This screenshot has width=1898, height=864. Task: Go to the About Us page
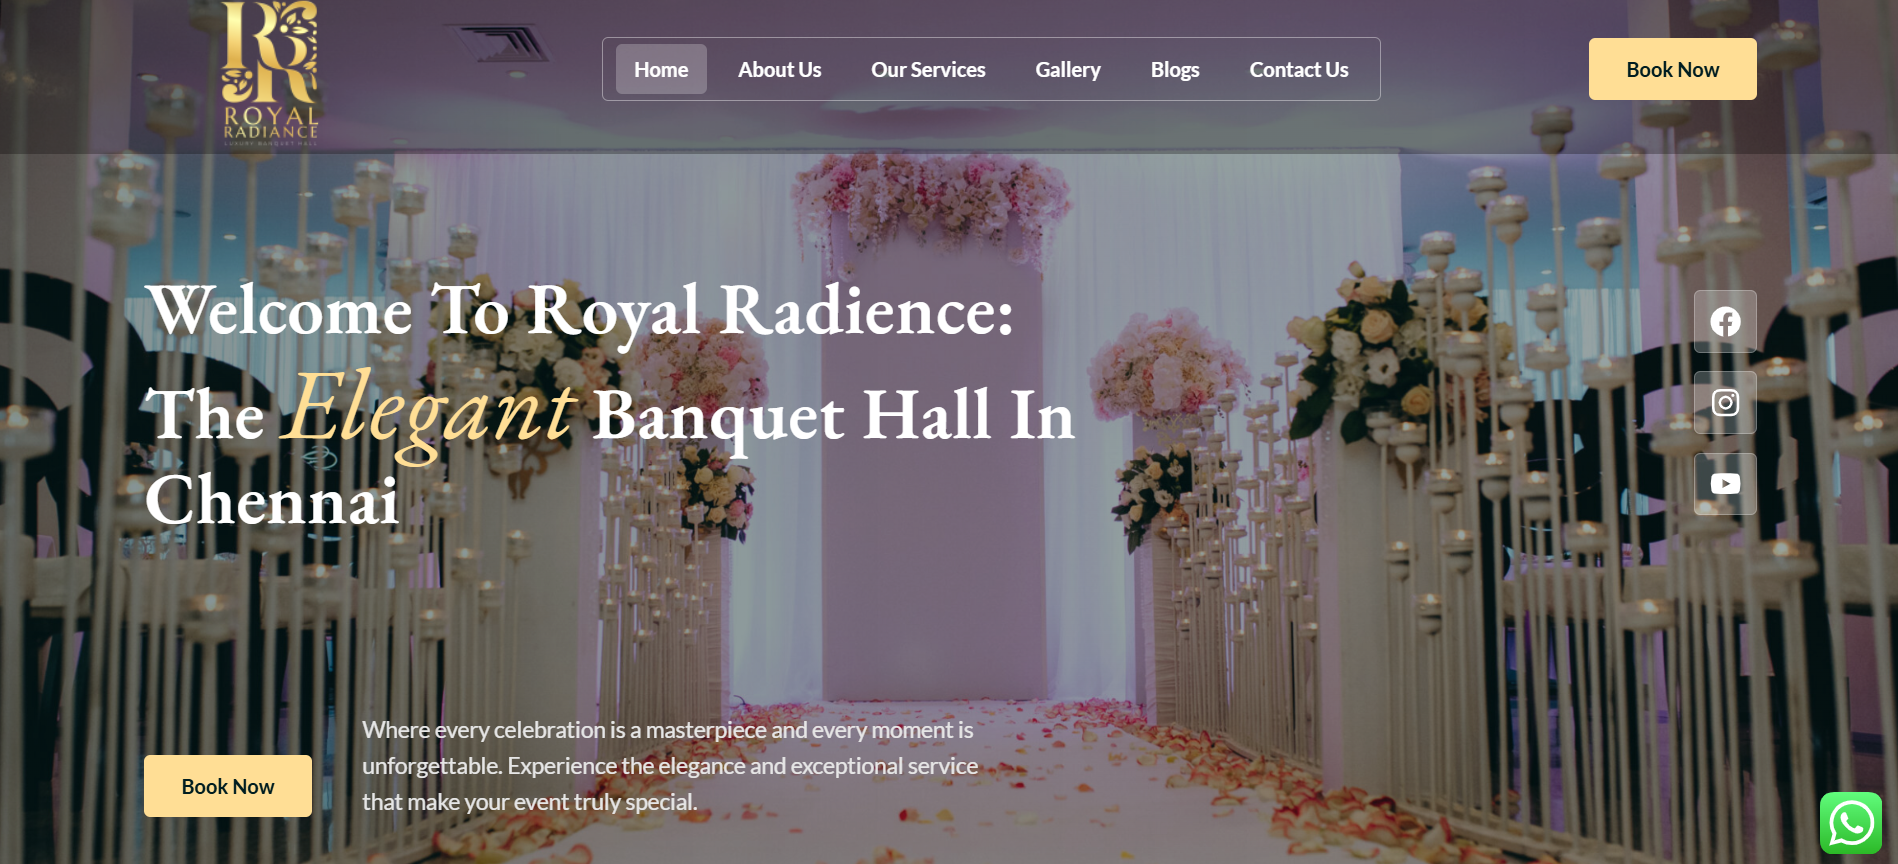click(779, 70)
